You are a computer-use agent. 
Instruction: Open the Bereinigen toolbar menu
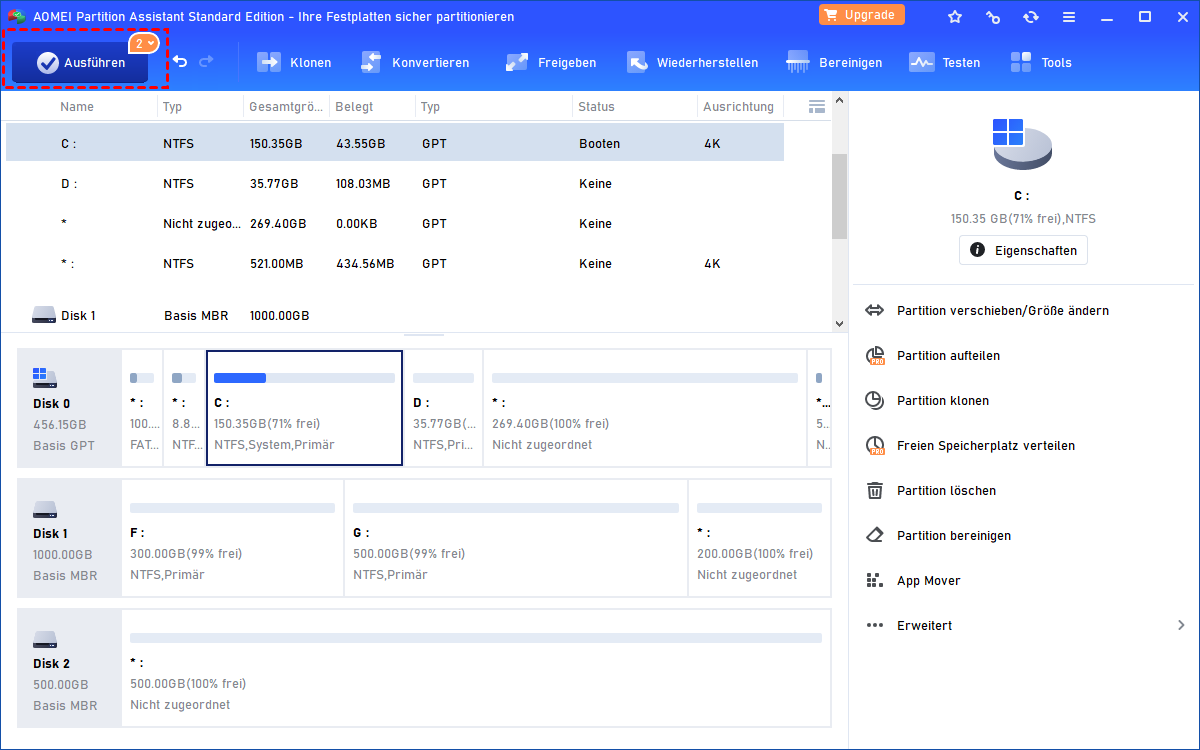(x=834, y=62)
